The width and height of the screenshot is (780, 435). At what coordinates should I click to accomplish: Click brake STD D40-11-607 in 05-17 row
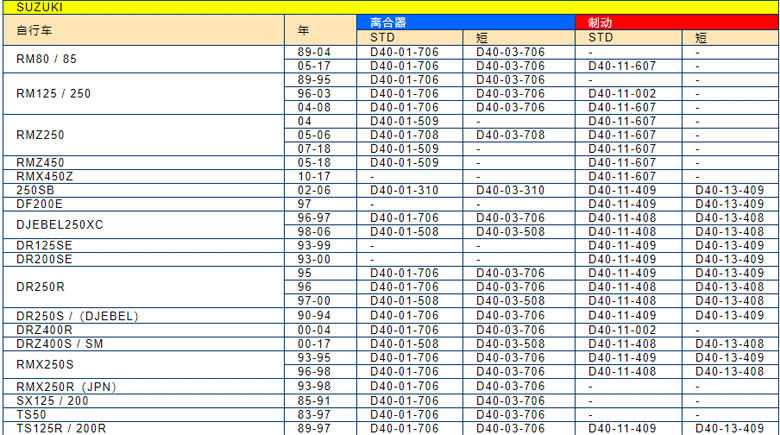point(622,66)
